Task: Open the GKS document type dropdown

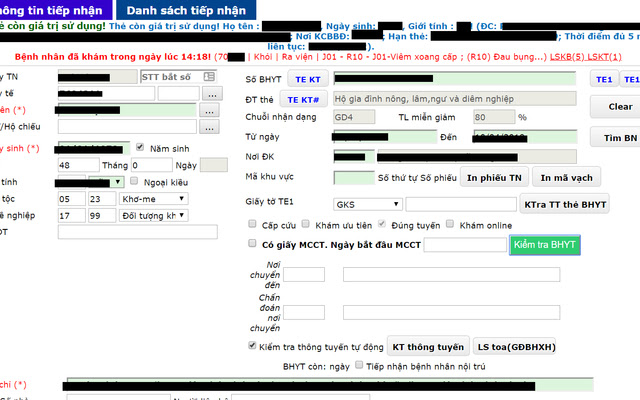Action: tap(368, 204)
